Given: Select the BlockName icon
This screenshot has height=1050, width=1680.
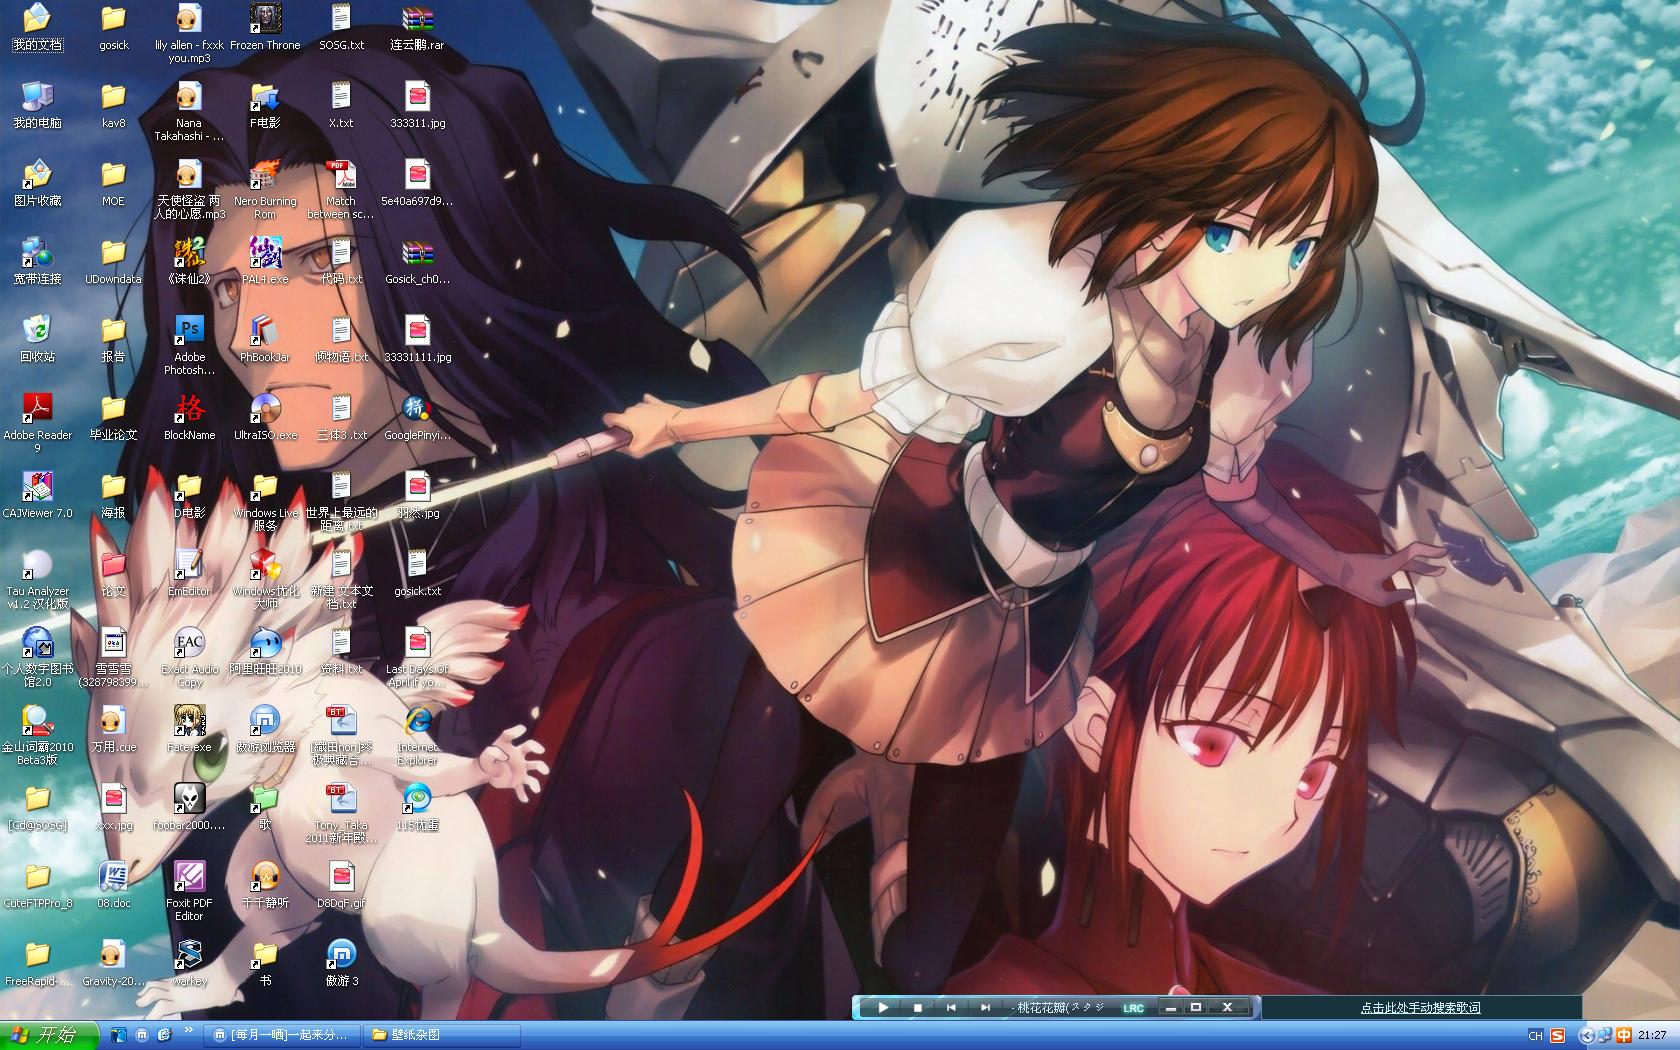Looking at the screenshot, I should point(189,416).
